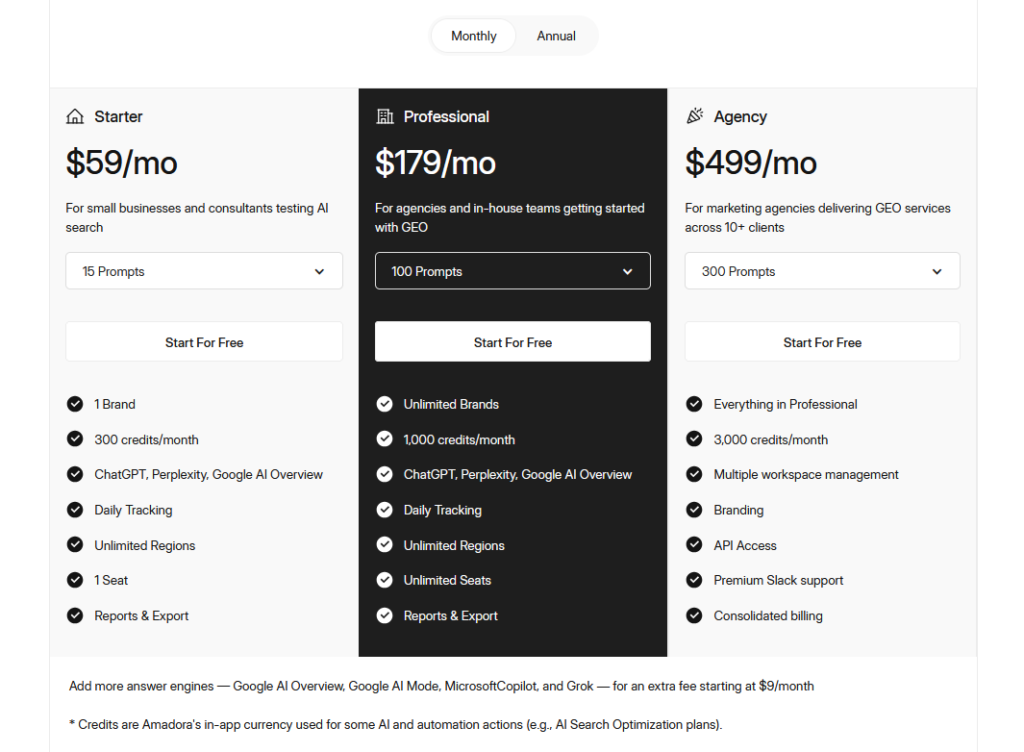The height and width of the screenshot is (752, 1024).
Task: Click the checkmark icon beside 1 Brand
Action: pos(75,404)
